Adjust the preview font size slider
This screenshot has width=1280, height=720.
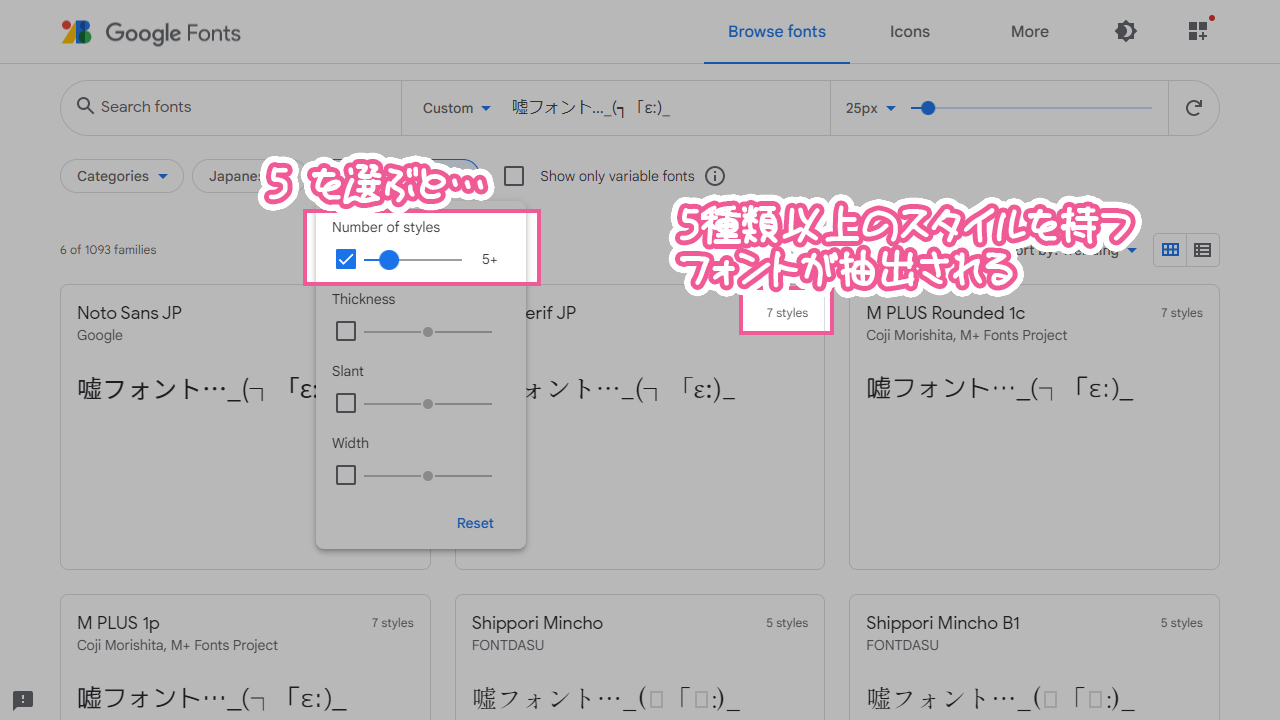pos(1031,108)
